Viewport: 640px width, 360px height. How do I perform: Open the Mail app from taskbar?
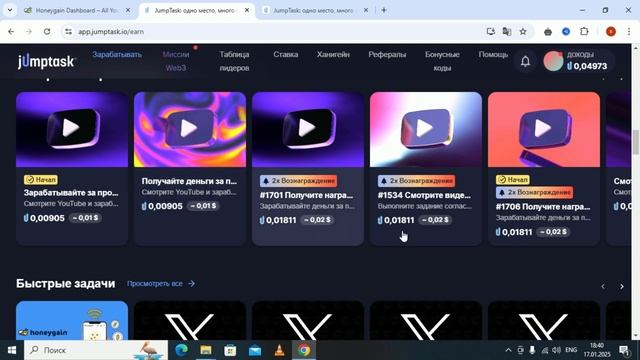(x=255, y=350)
